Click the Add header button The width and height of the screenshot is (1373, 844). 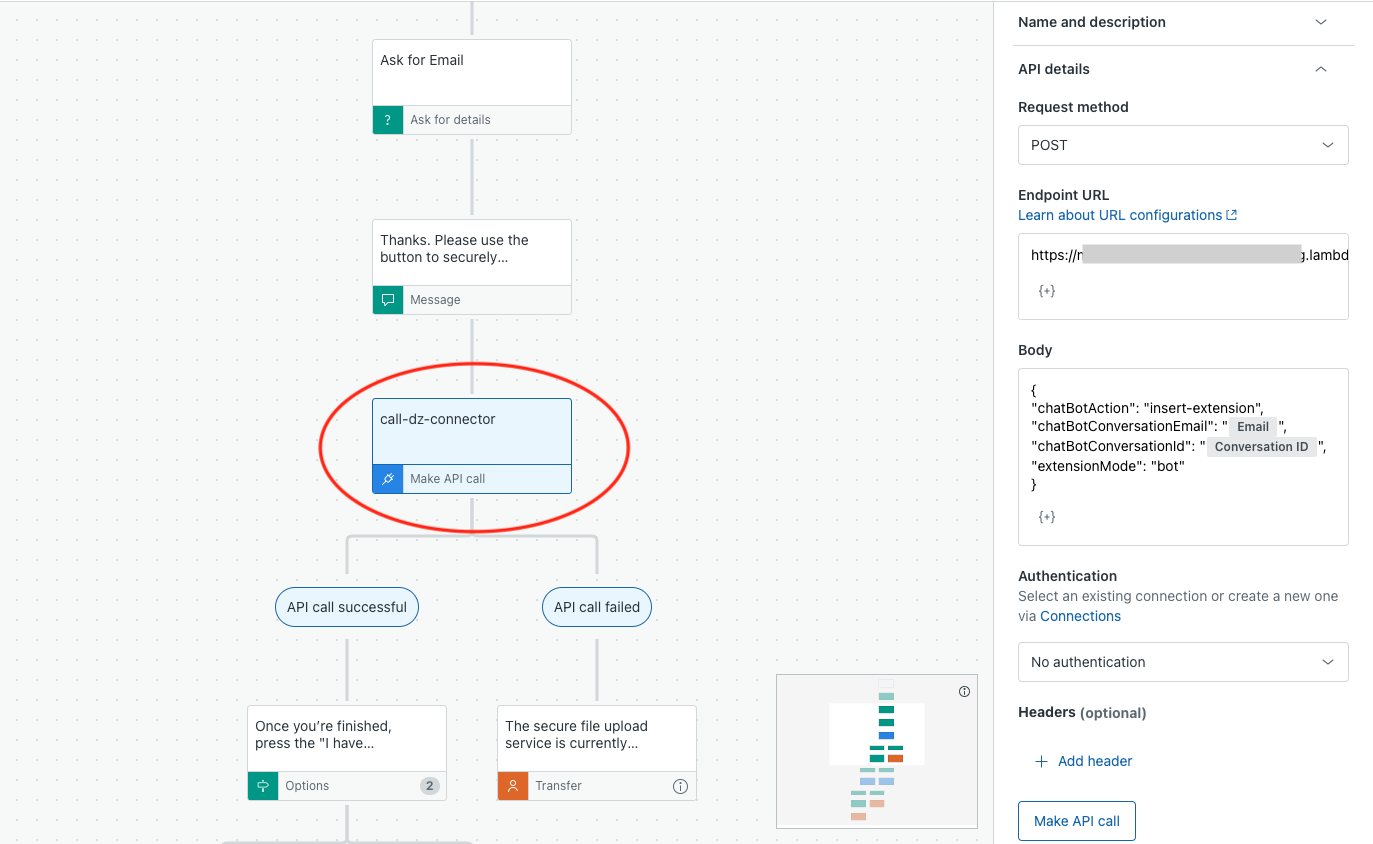click(x=1083, y=761)
